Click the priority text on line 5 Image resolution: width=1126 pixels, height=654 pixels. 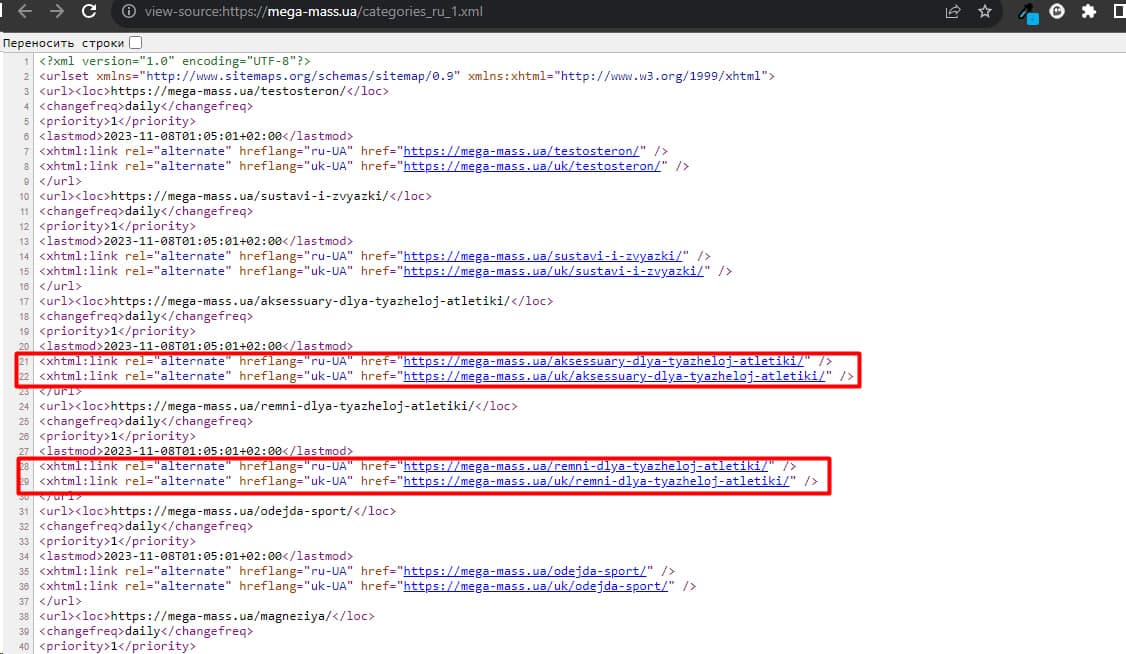pos(117,121)
